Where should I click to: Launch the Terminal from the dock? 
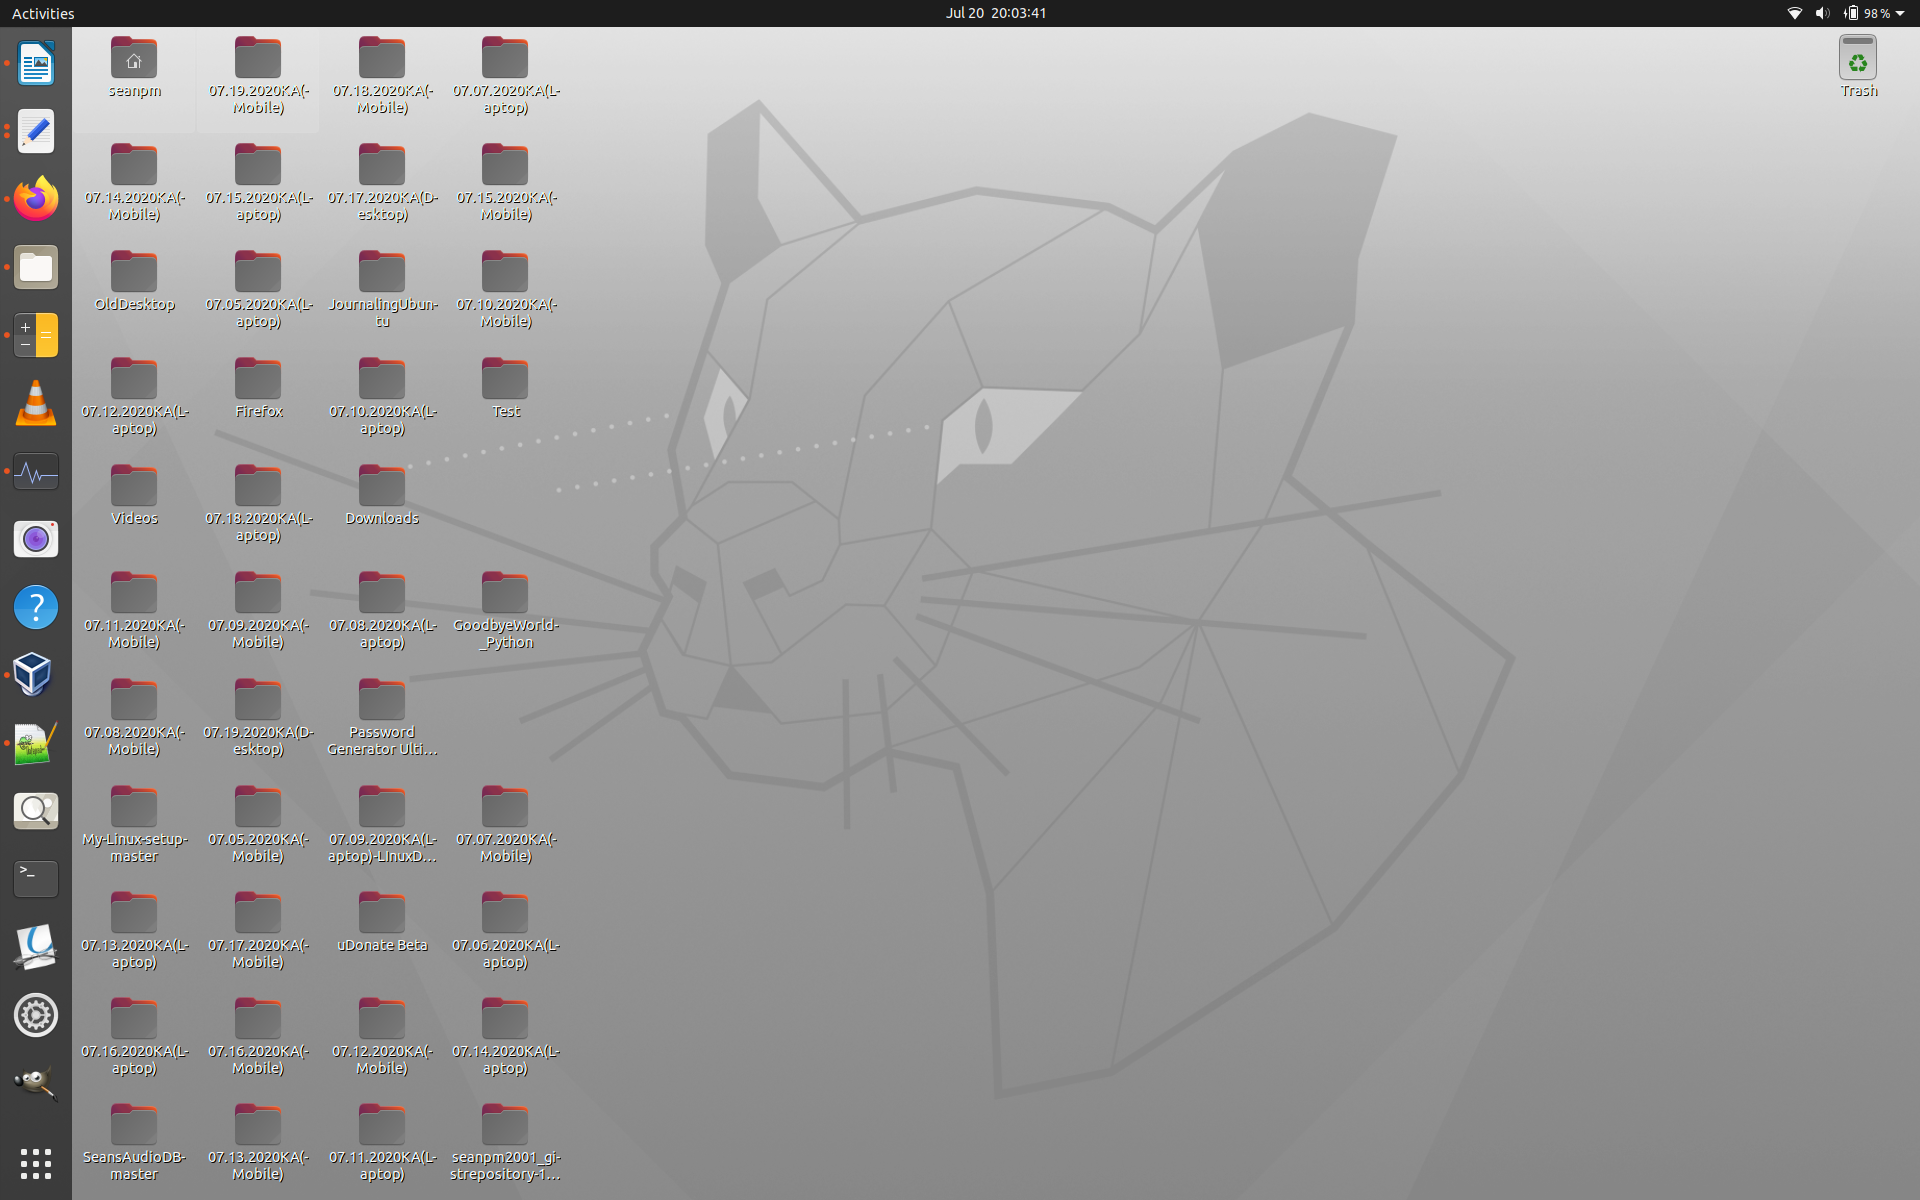click(x=36, y=879)
